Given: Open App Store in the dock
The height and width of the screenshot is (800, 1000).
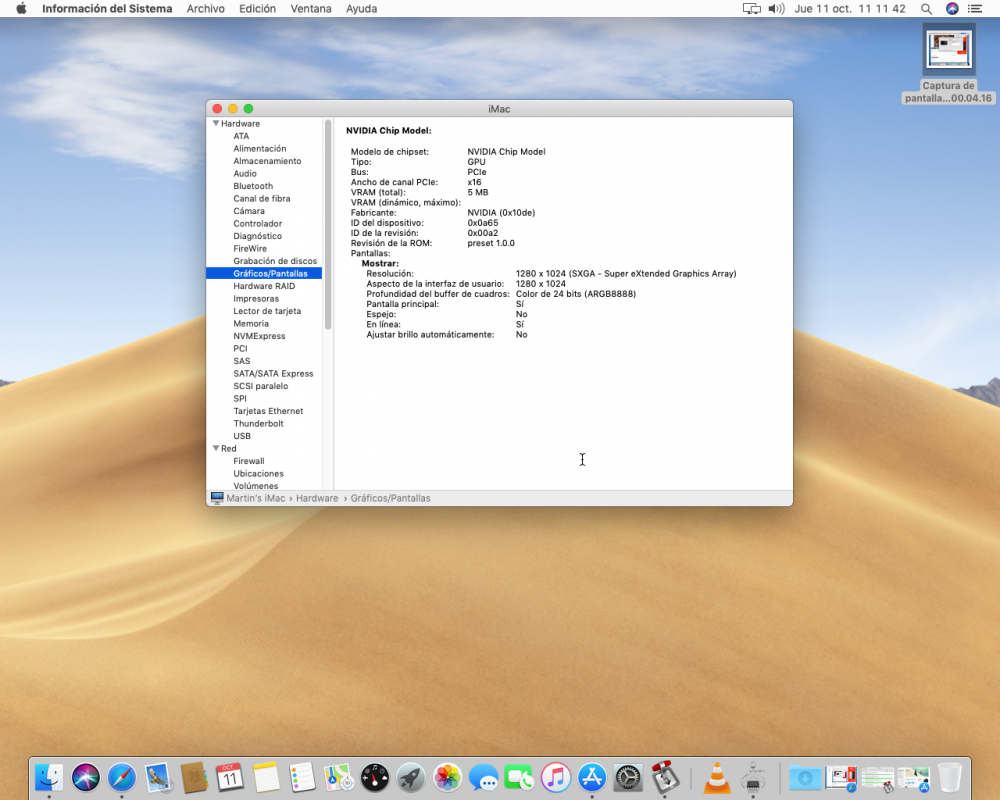Looking at the screenshot, I should [592, 778].
